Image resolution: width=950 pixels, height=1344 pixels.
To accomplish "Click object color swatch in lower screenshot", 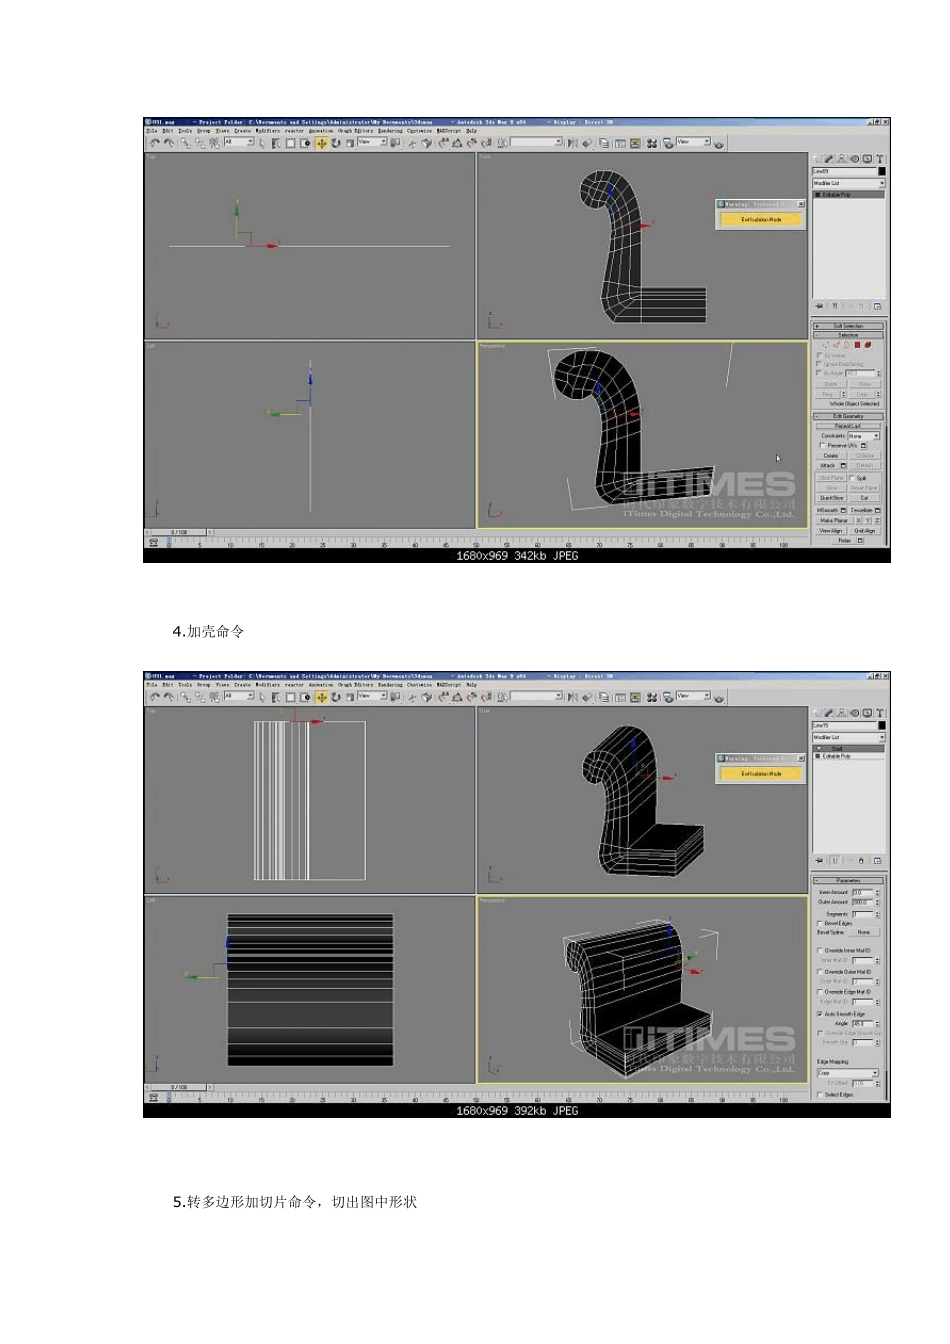I will 882,725.
